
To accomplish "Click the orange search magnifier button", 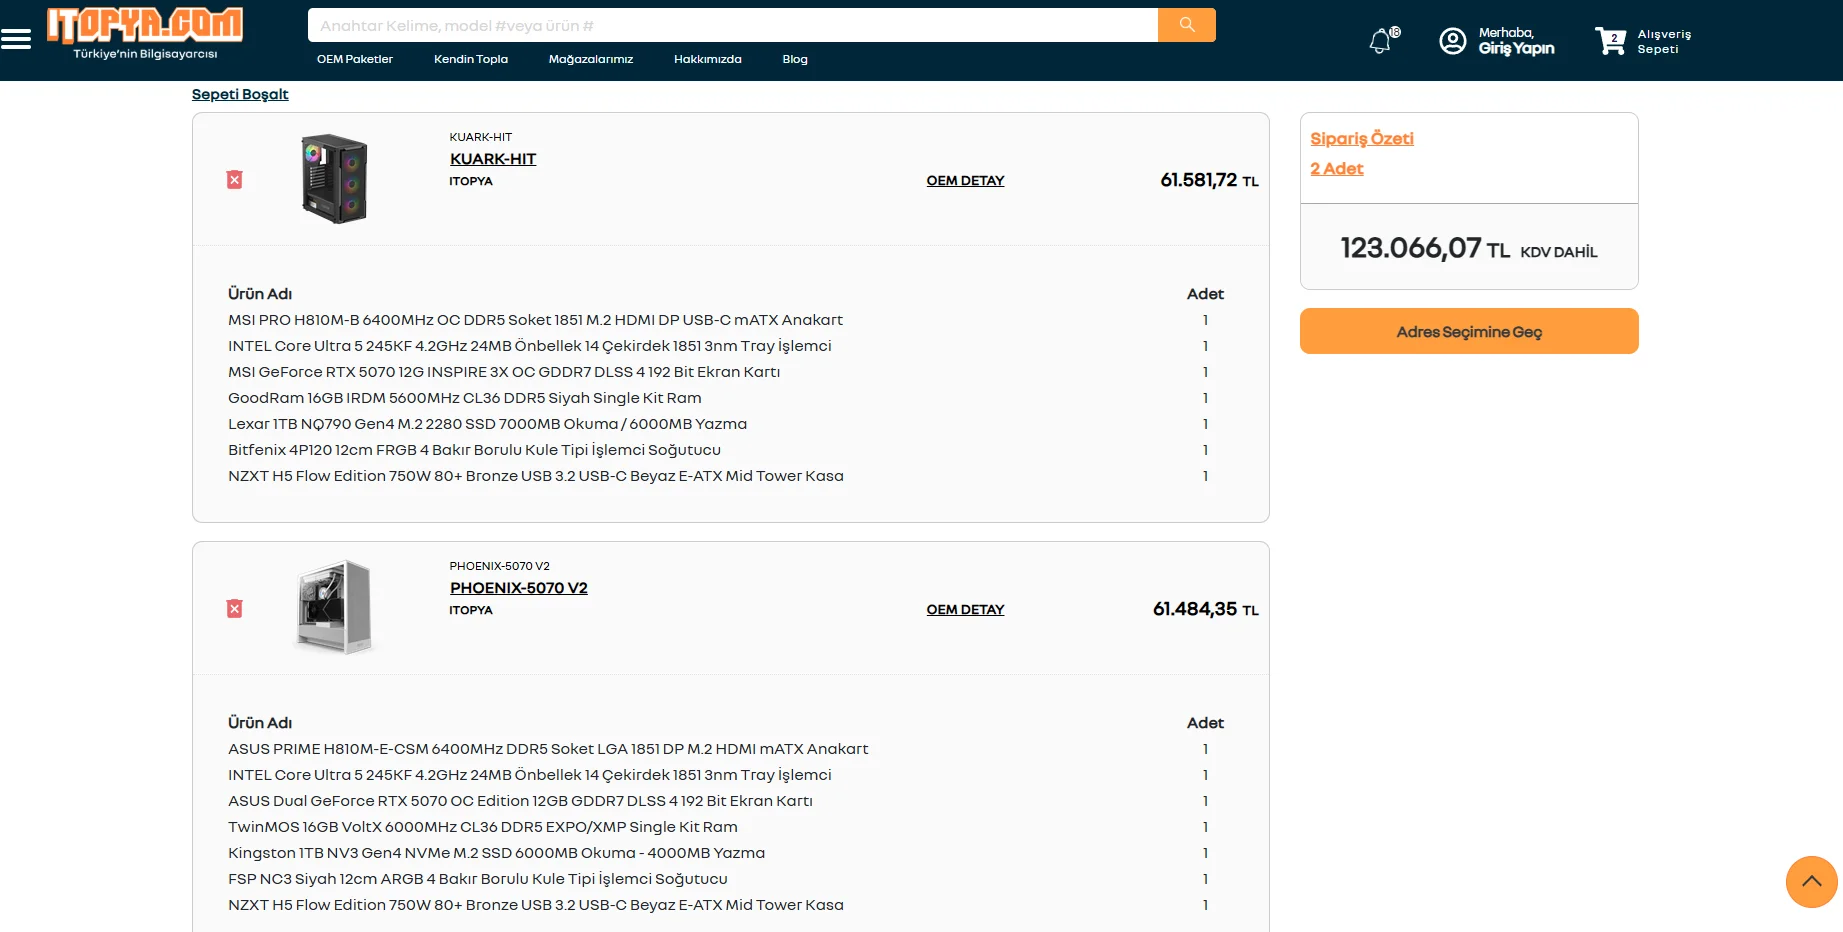I will pos(1187,25).
